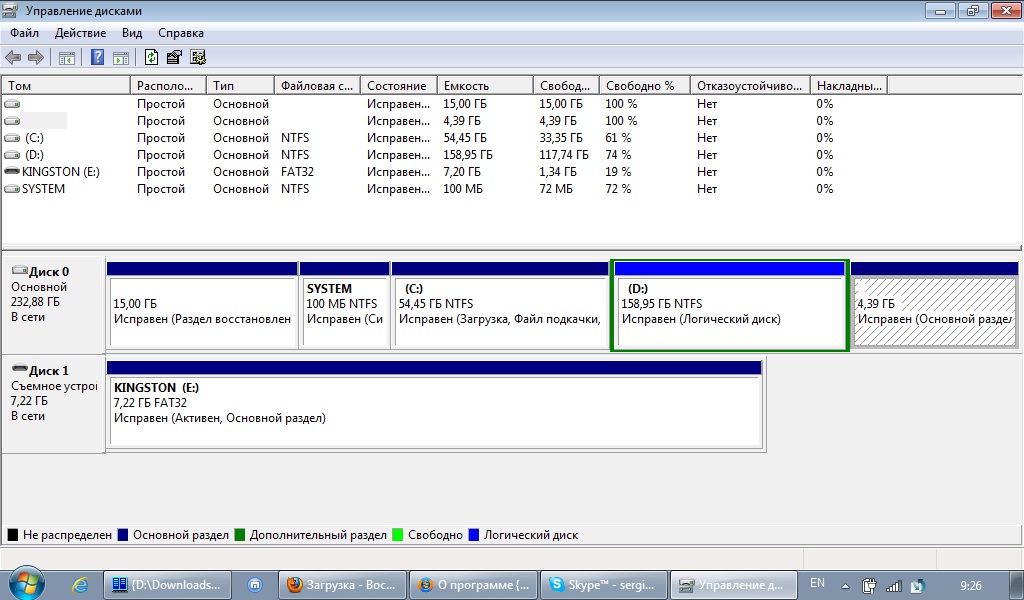
Task: Click the drive icon of the KINGSTON row
Action: point(12,171)
